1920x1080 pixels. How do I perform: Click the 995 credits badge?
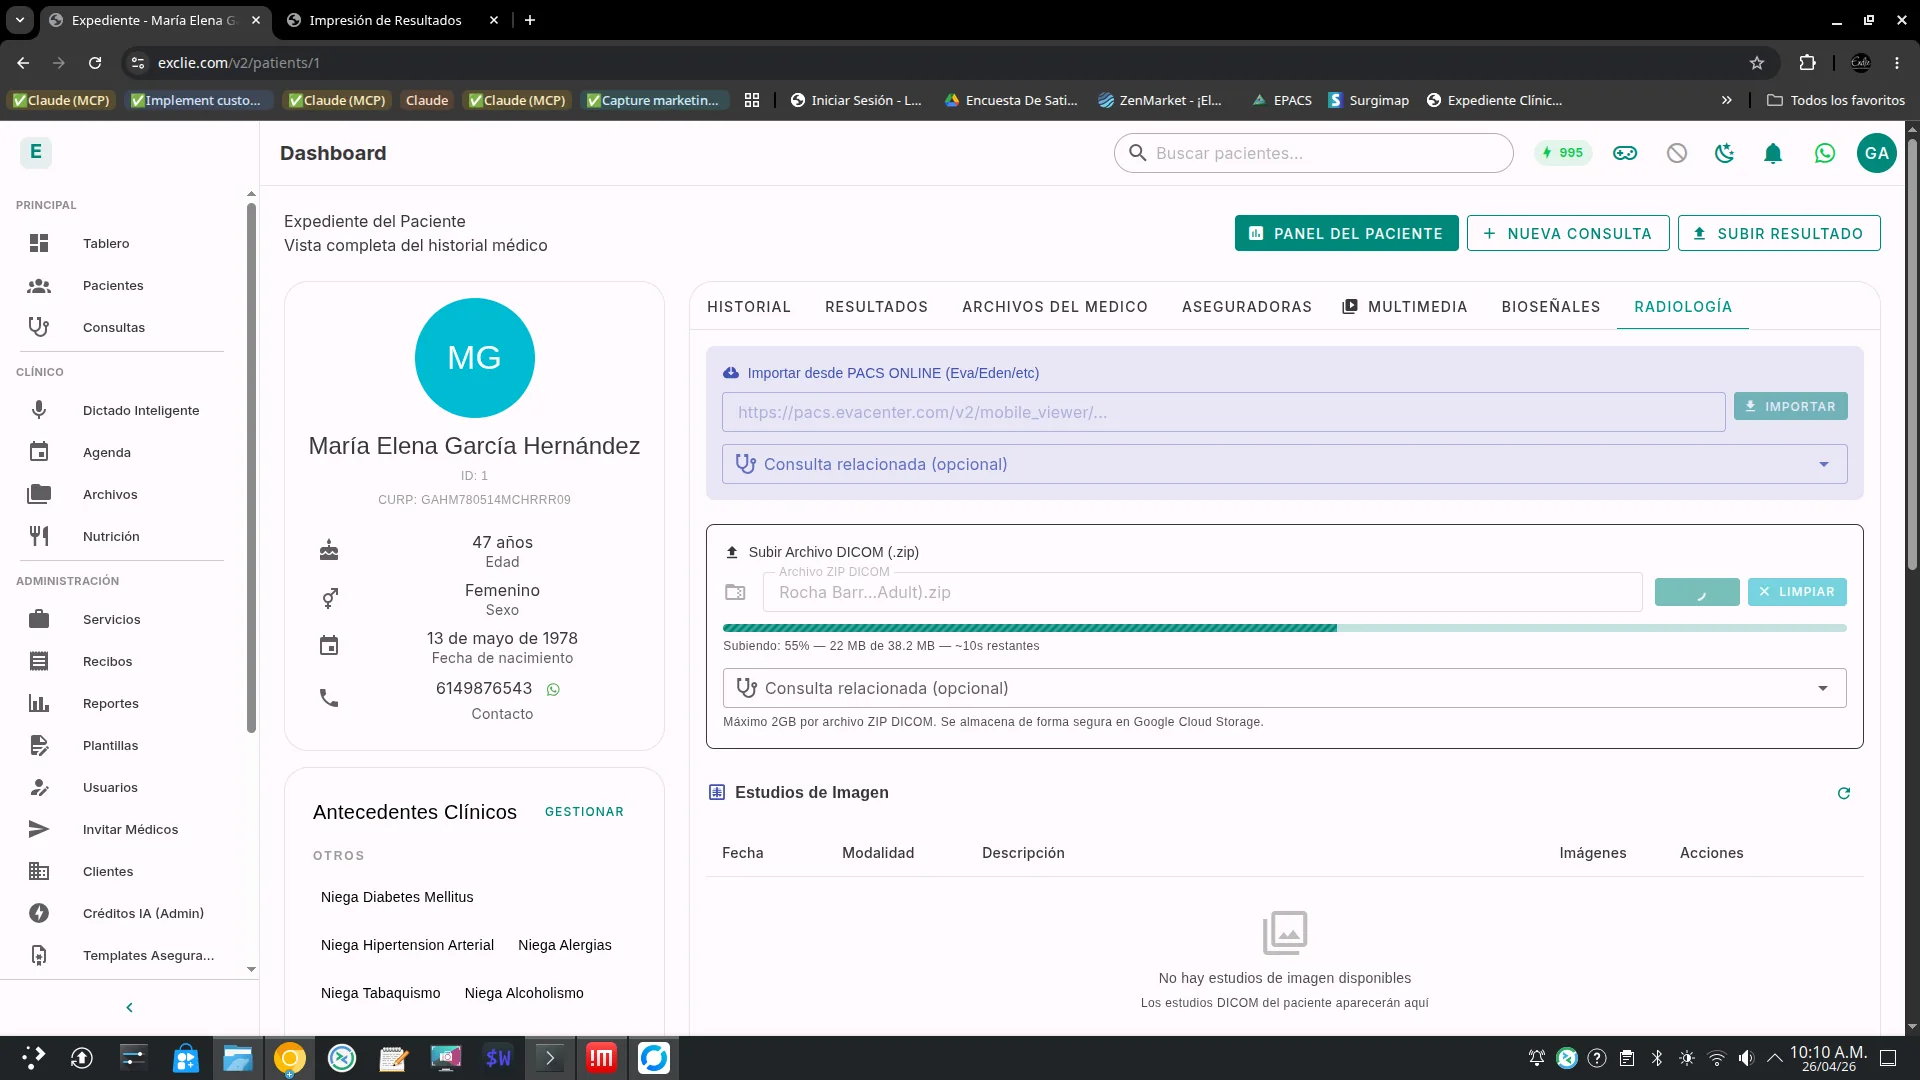(x=1563, y=153)
